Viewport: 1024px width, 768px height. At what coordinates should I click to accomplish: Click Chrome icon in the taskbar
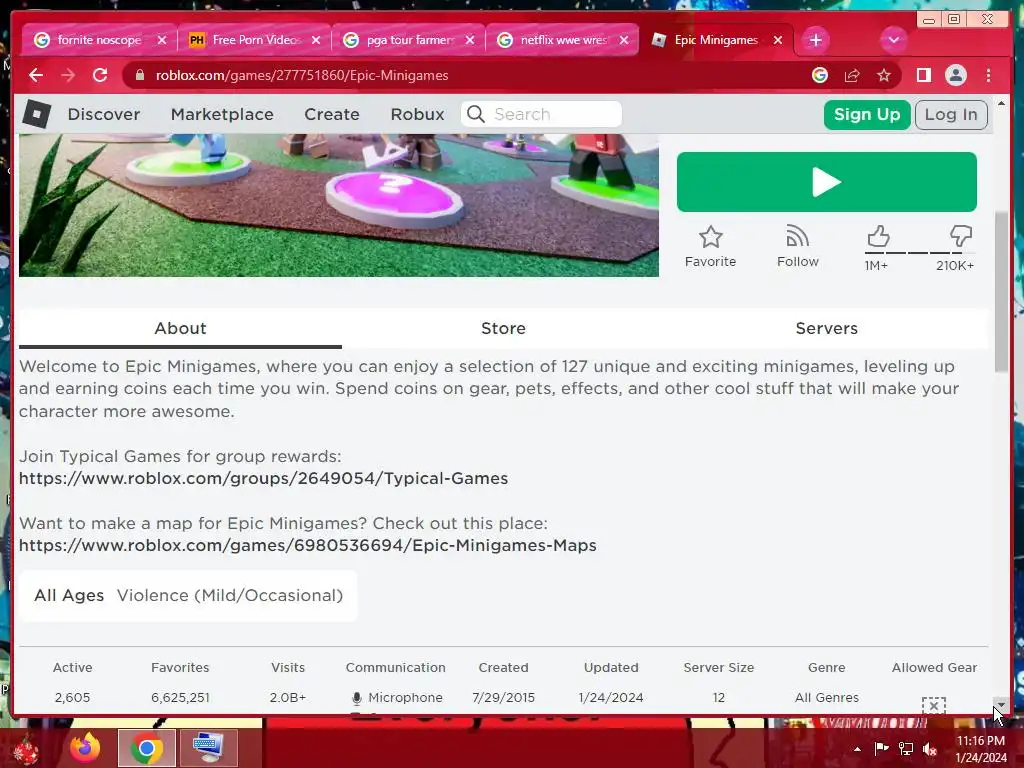pyautogui.click(x=147, y=748)
